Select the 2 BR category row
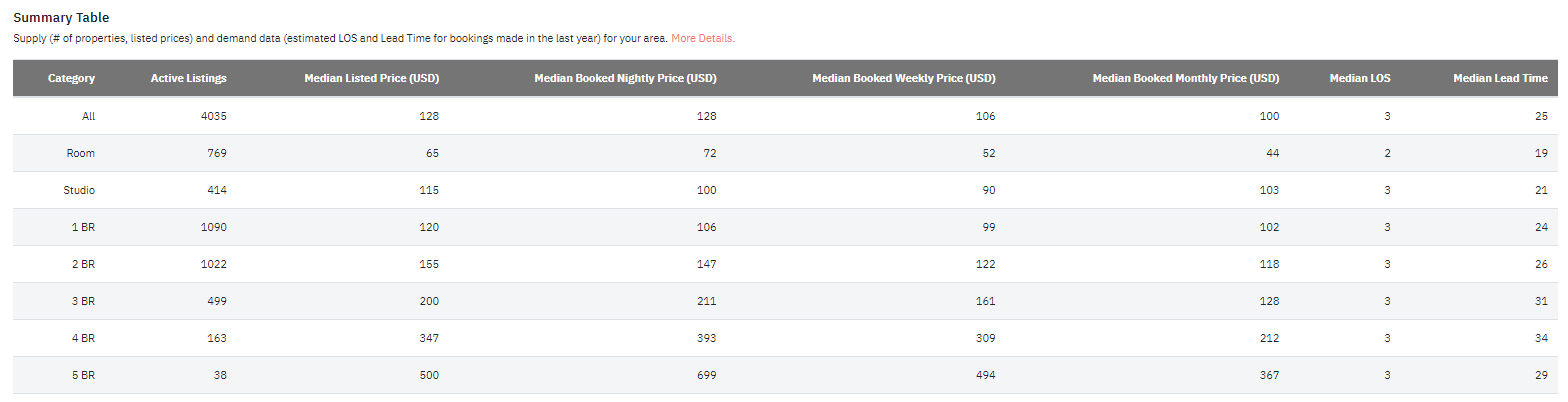Image resolution: width=1568 pixels, height=402 pixels. [785, 264]
